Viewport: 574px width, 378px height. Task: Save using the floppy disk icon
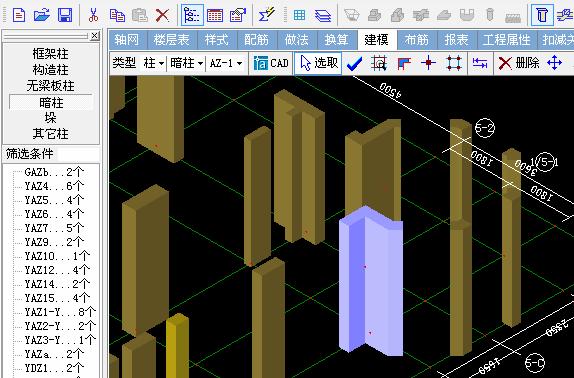tap(65, 15)
